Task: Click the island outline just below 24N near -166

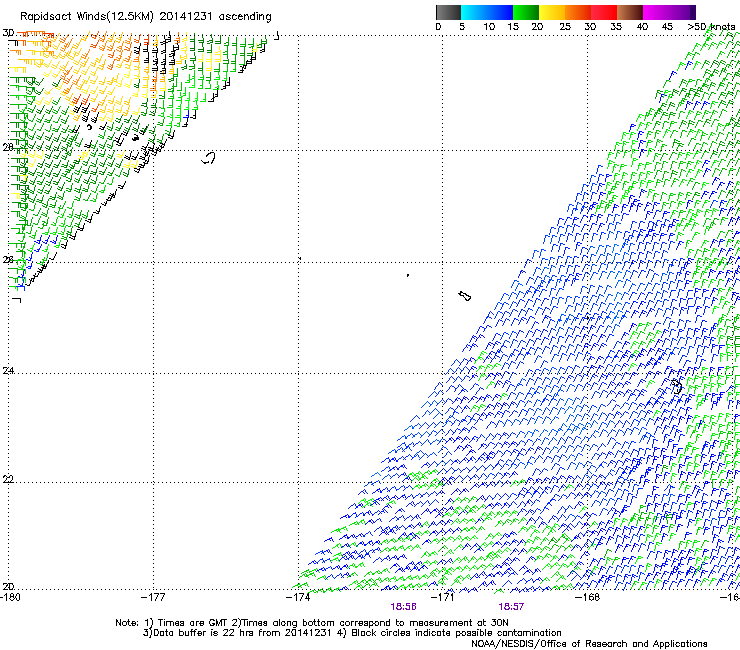Action: (677, 387)
